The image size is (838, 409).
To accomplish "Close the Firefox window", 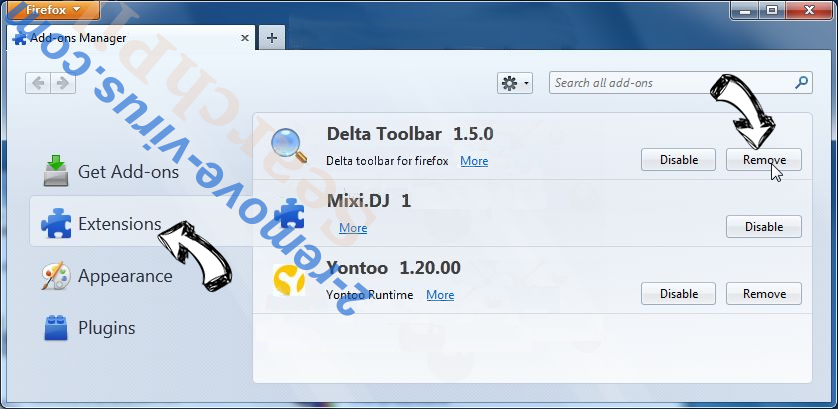I will [808, 9].
